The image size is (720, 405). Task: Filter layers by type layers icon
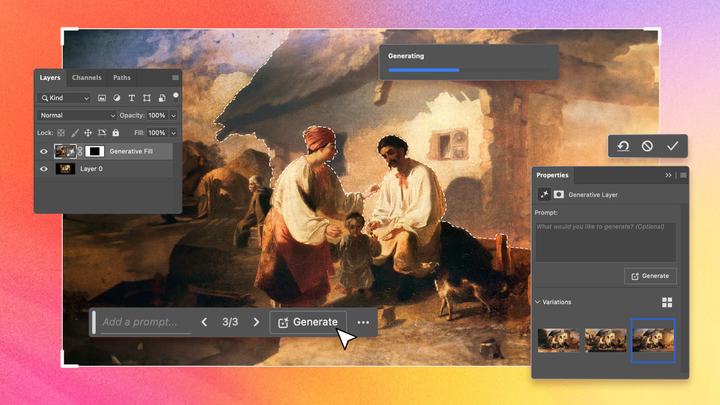[x=132, y=98]
